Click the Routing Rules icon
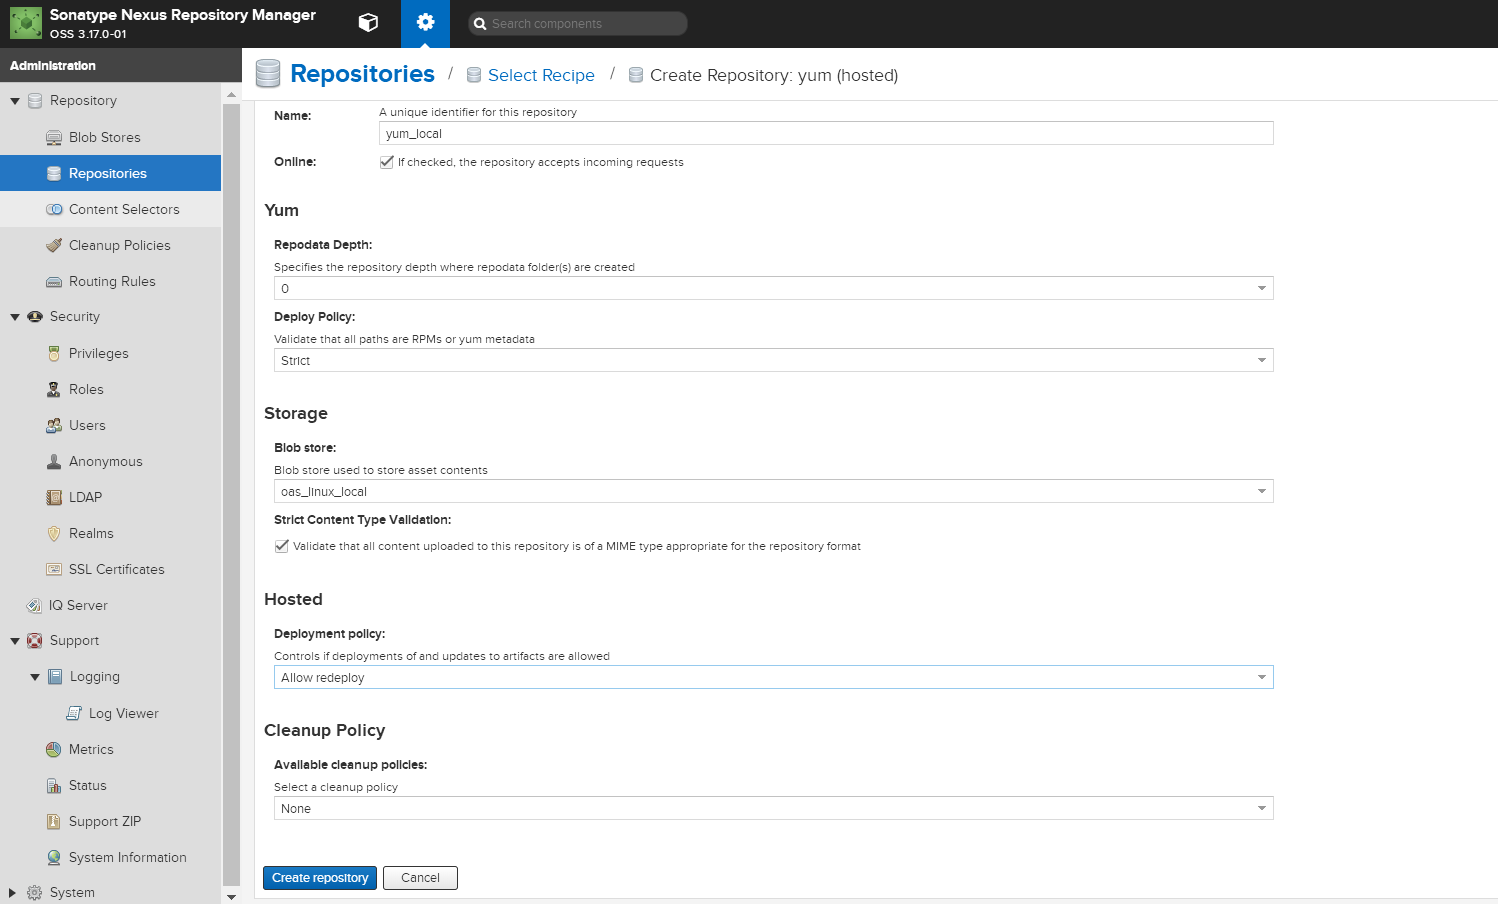 tap(54, 281)
